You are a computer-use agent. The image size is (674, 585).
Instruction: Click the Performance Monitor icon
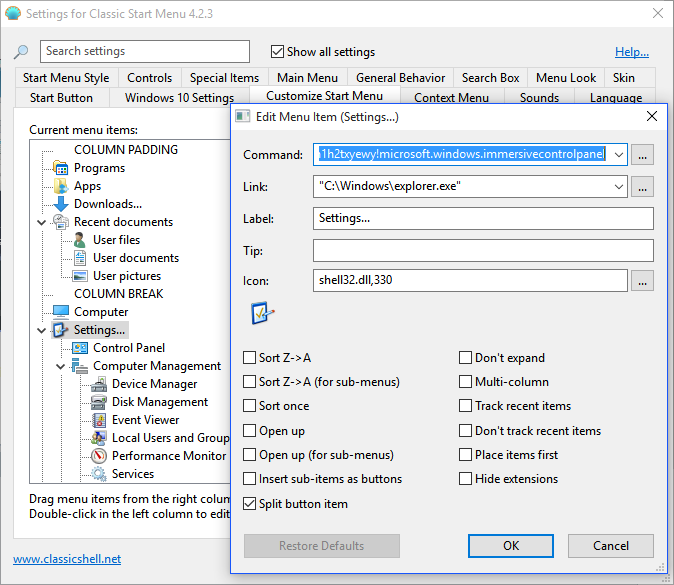click(98, 456)
